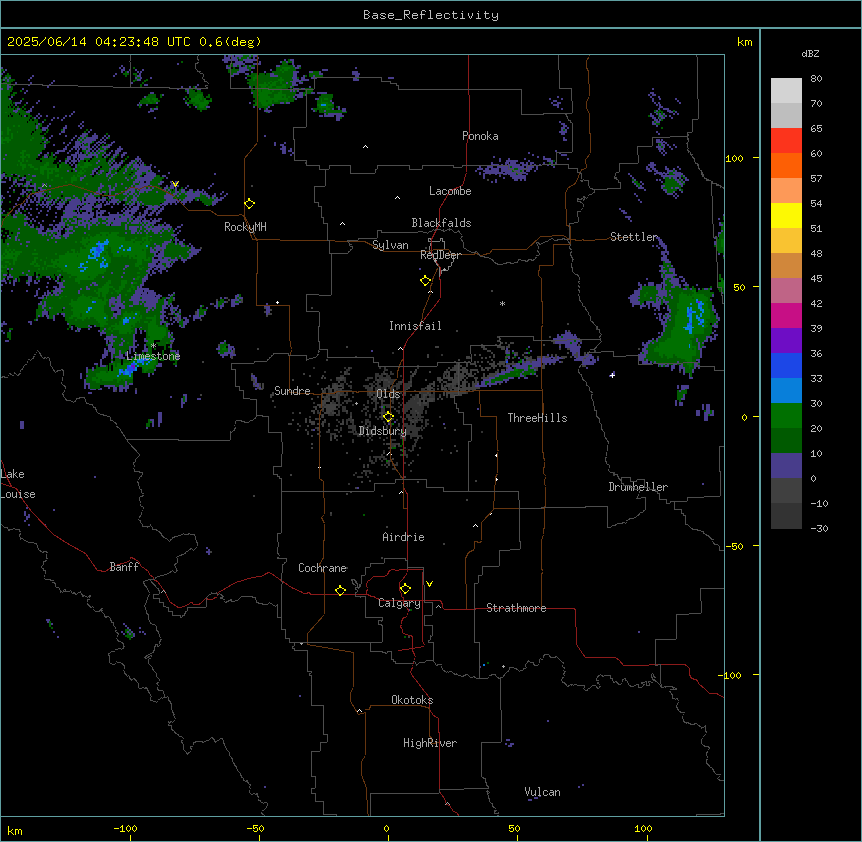This screenshot has height=842, width=862.
Task: Click the Base_Reflectivity title
Action: coord(431,15)
